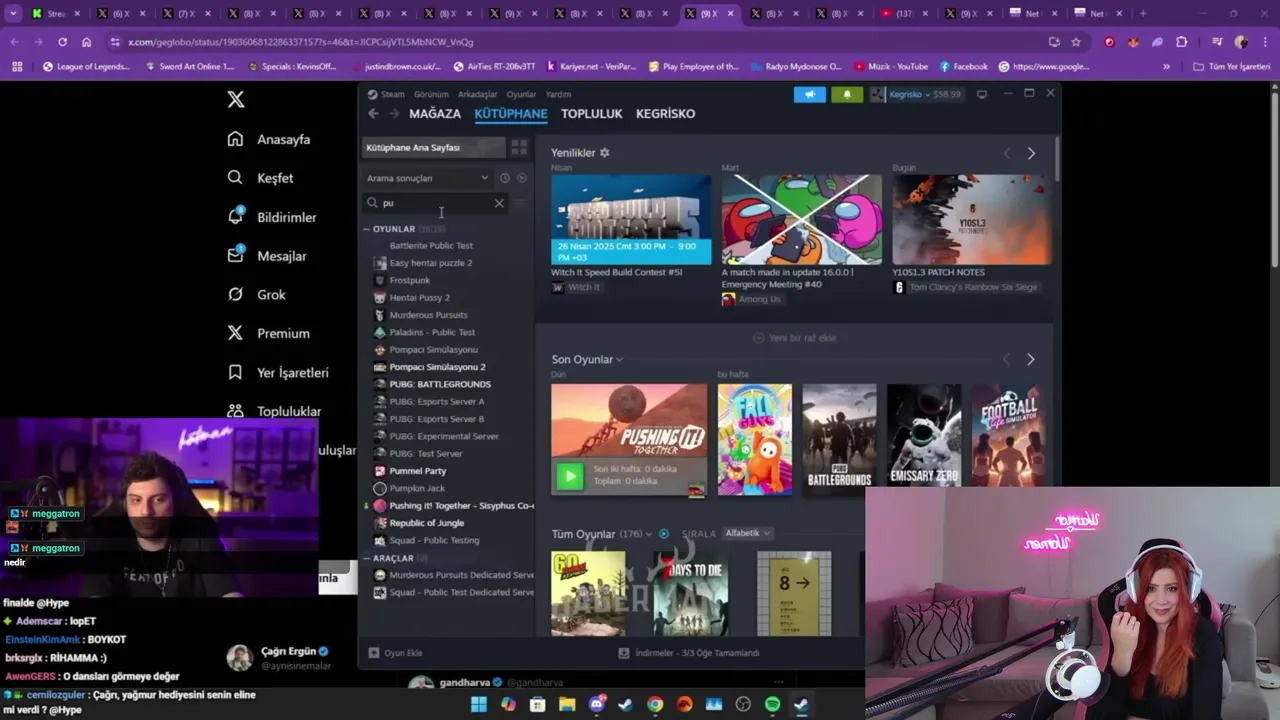The image size is (1280, 720).
Task: Toggle ready-to-play filter icon in library
Action: tap(521, 178)
